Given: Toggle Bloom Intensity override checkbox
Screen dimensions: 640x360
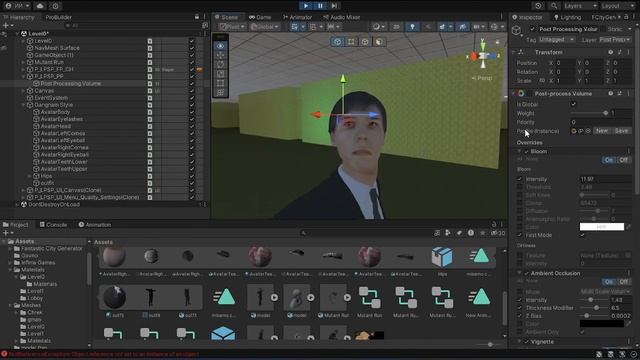Looking at the screenshot, I should coord(520,179).
